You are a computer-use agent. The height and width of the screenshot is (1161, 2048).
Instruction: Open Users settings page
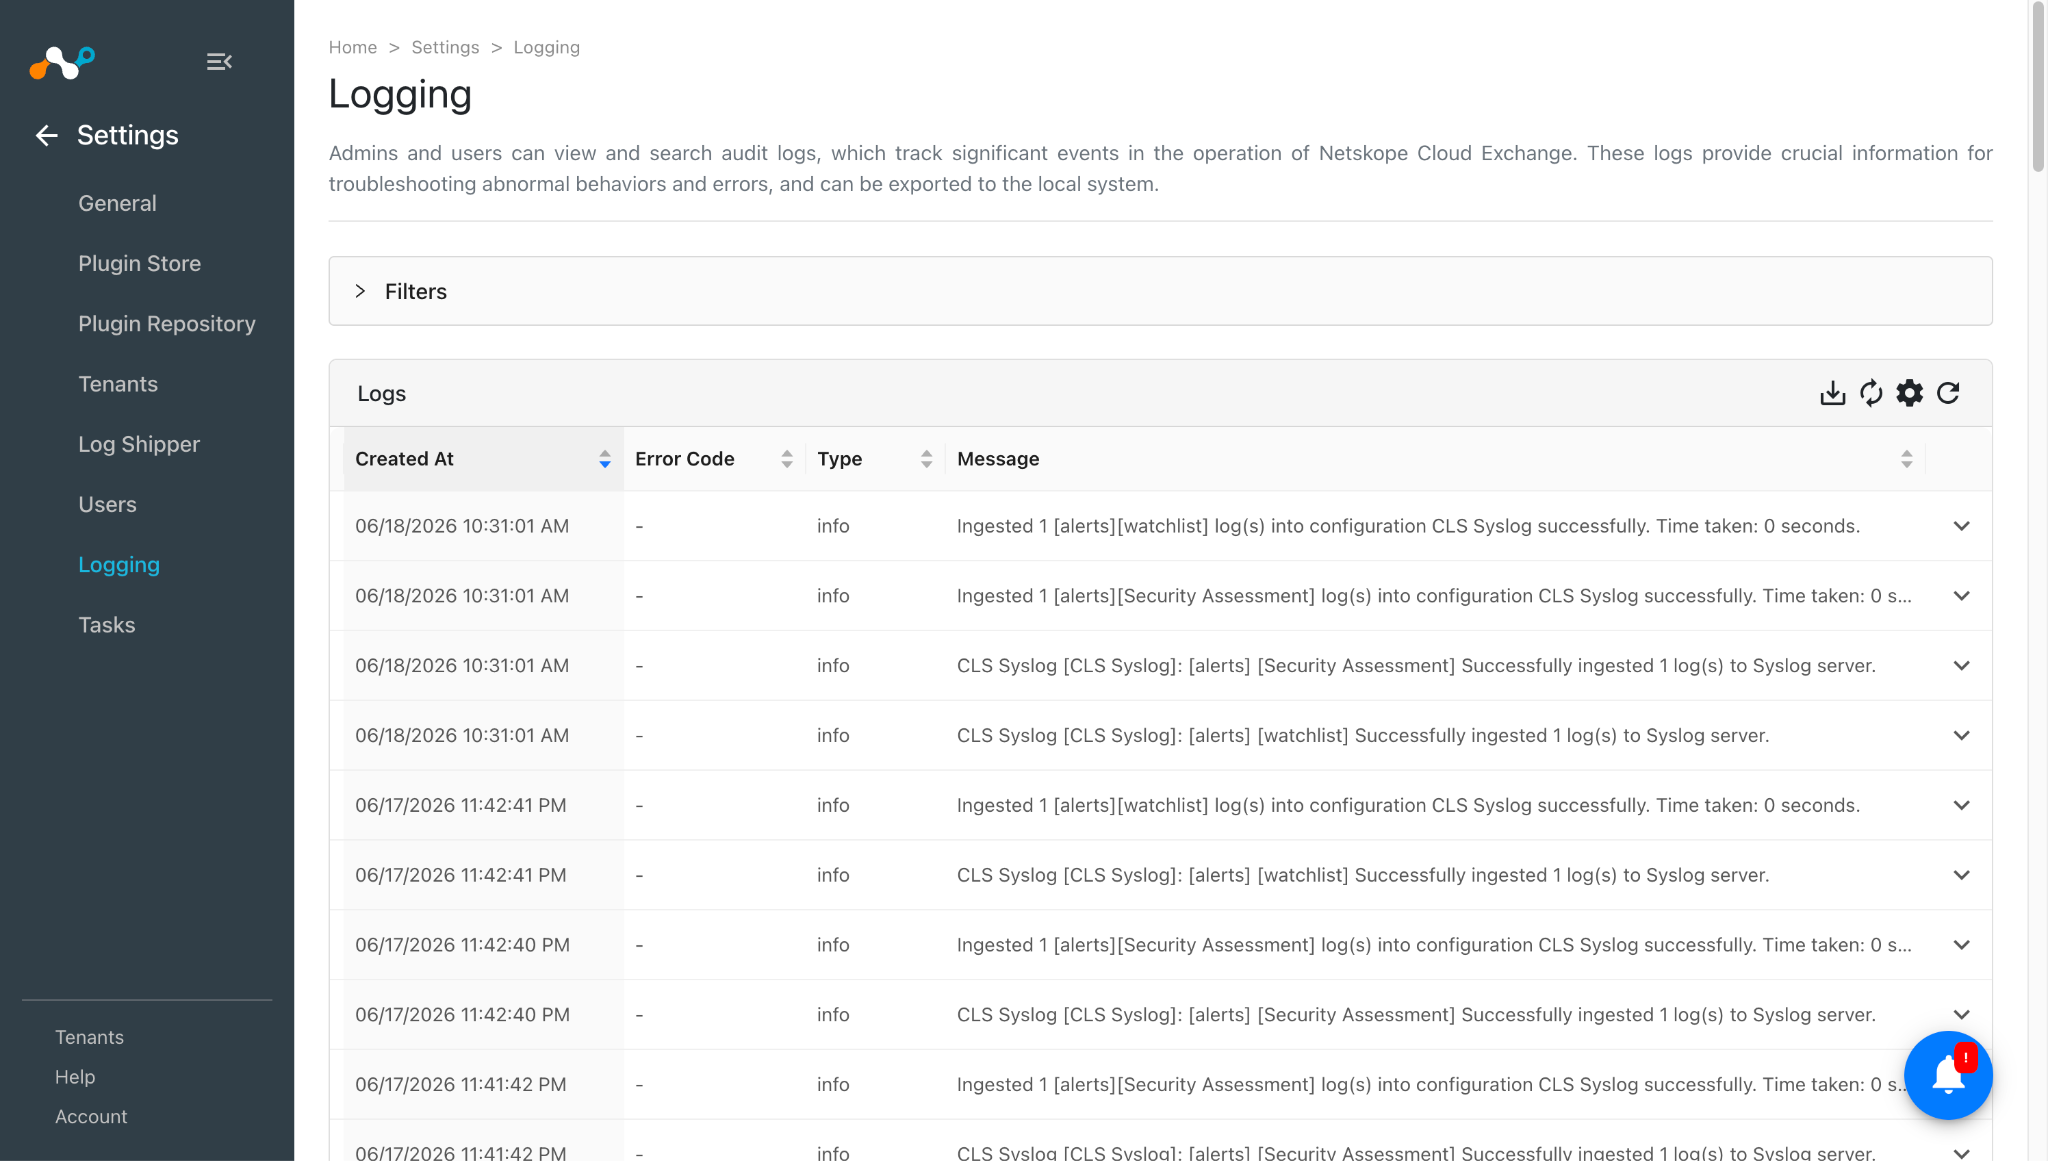[x=107, y=504]
